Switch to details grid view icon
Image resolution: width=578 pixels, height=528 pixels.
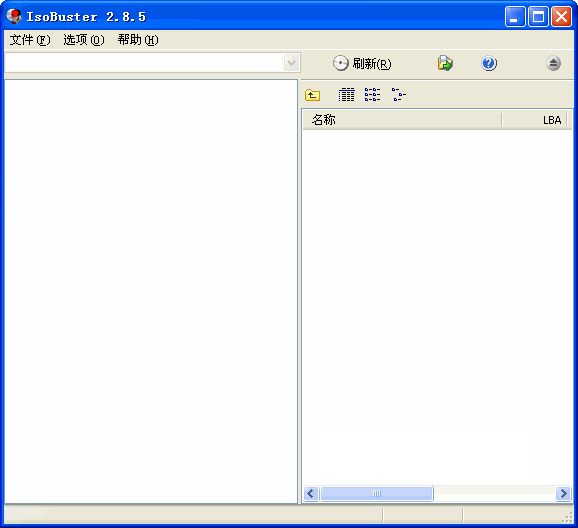tap(347, 95)
